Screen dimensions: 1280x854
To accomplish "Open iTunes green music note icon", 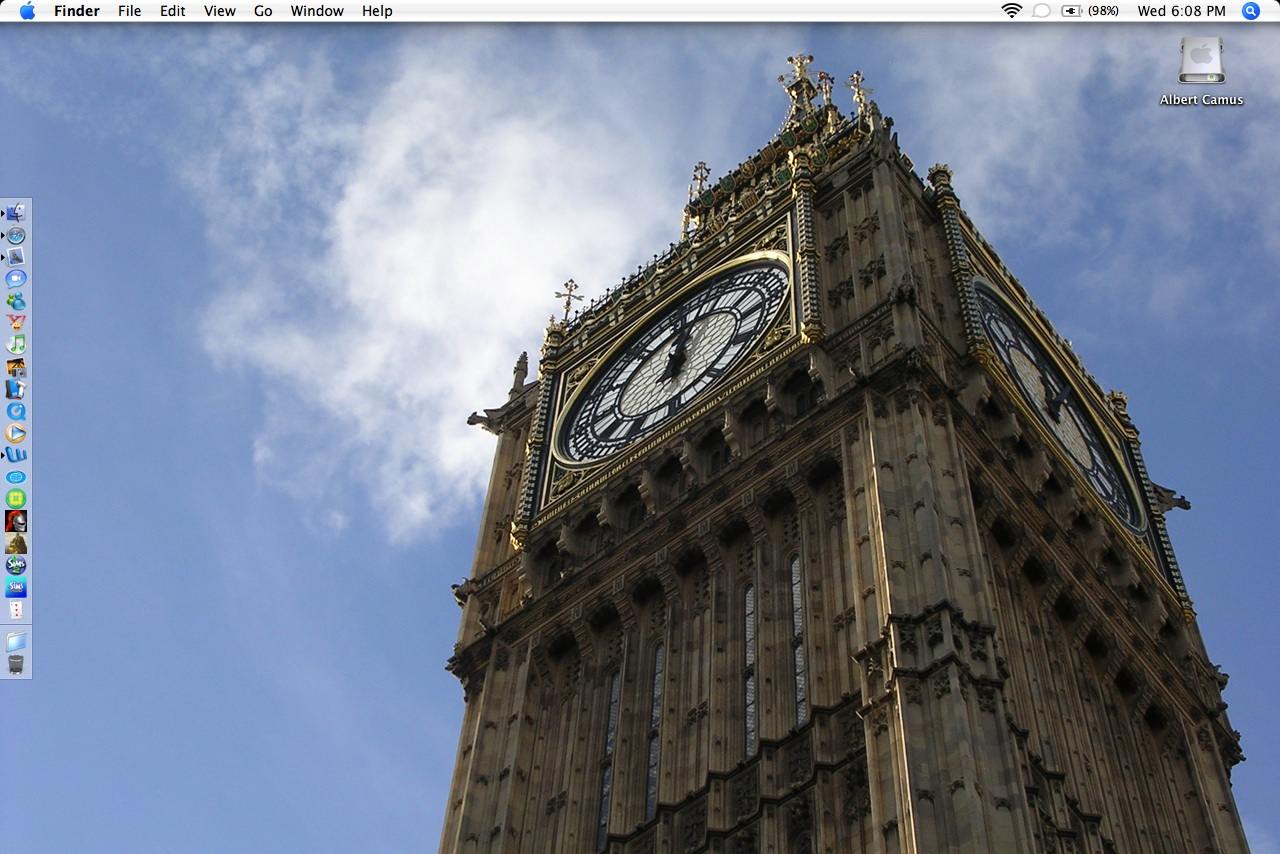I will click(16, 345).
